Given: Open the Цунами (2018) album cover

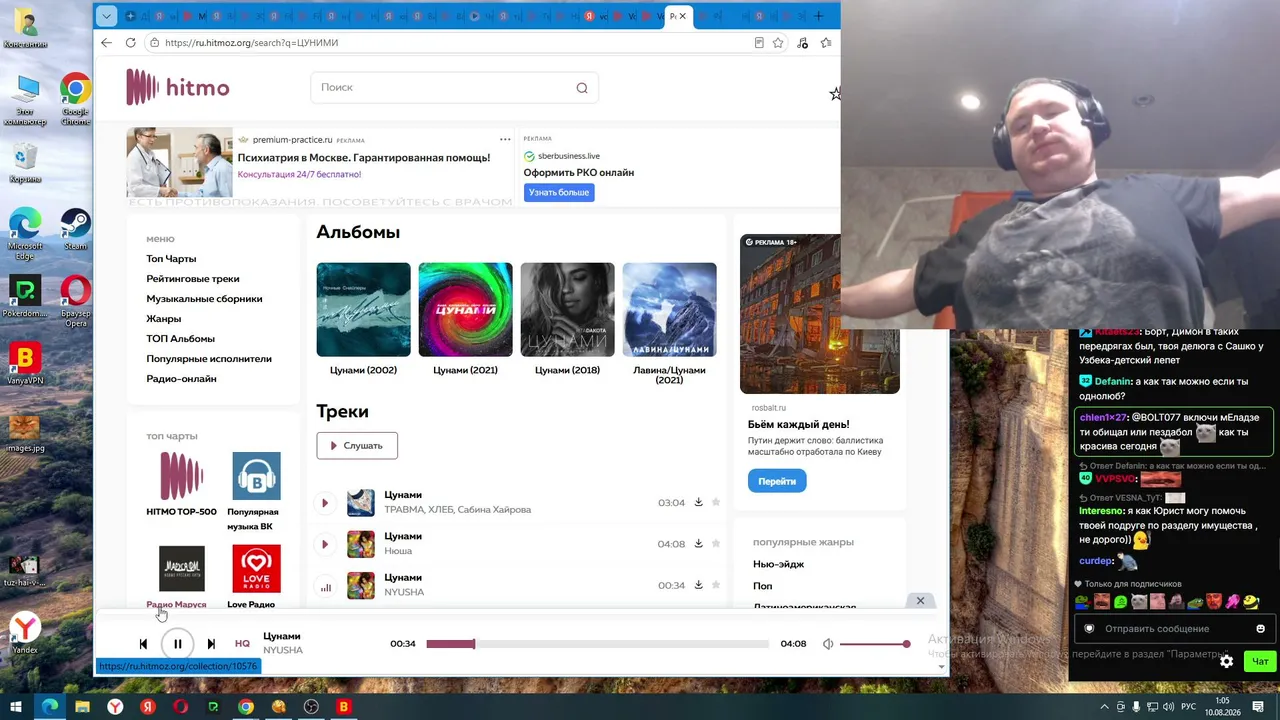Looking at the screenshot, I should 567,310.
